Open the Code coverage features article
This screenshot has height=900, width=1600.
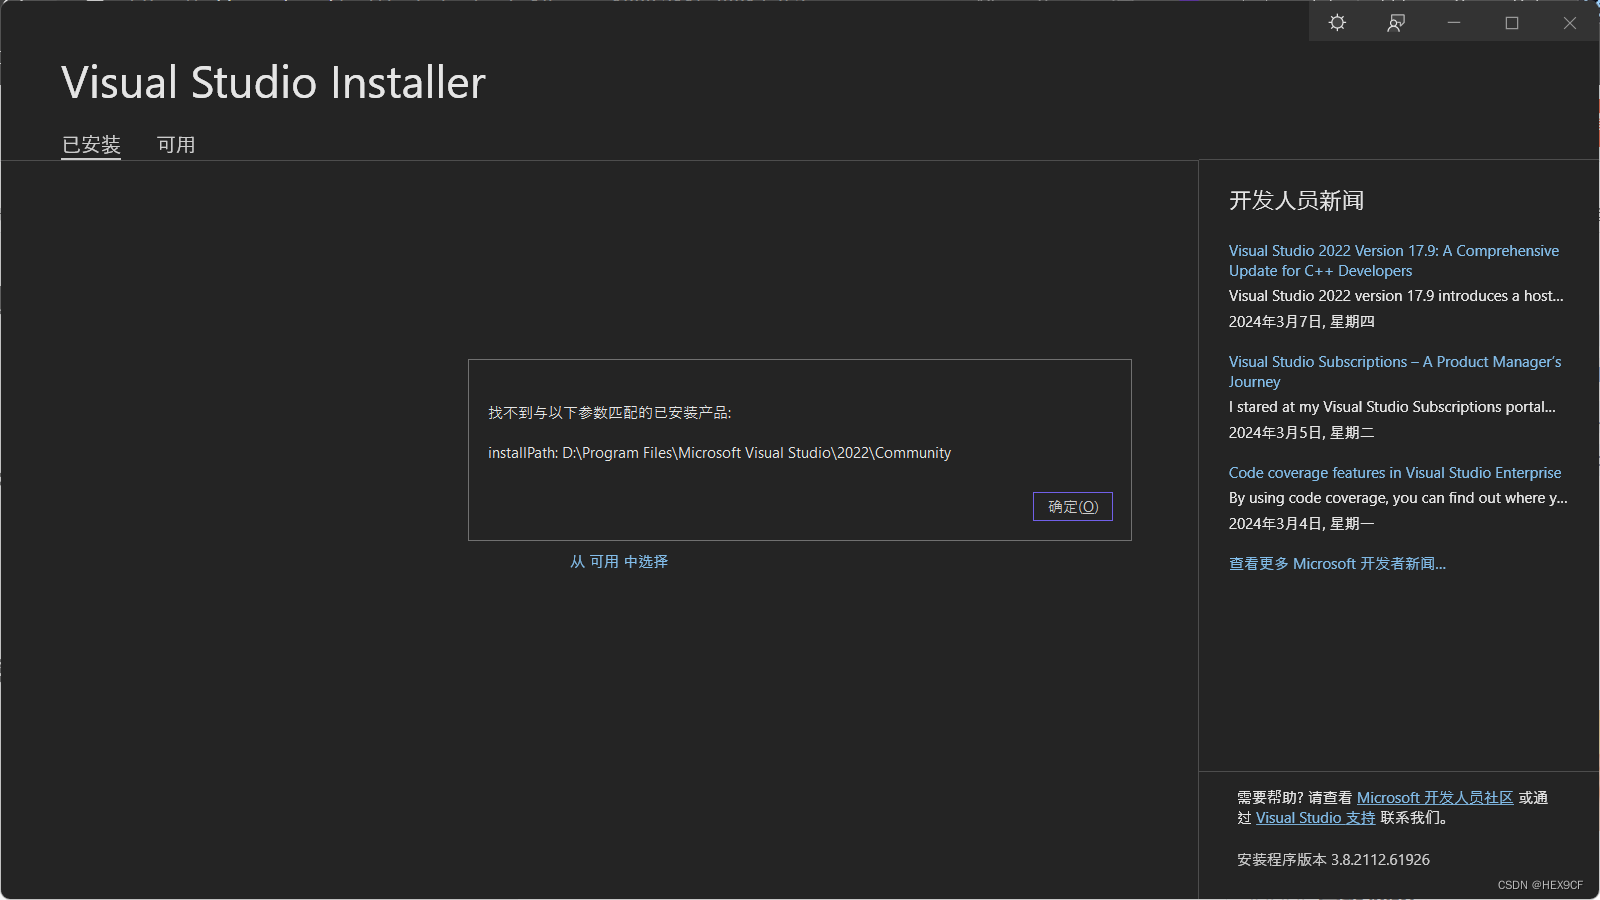coord(1394,472)
